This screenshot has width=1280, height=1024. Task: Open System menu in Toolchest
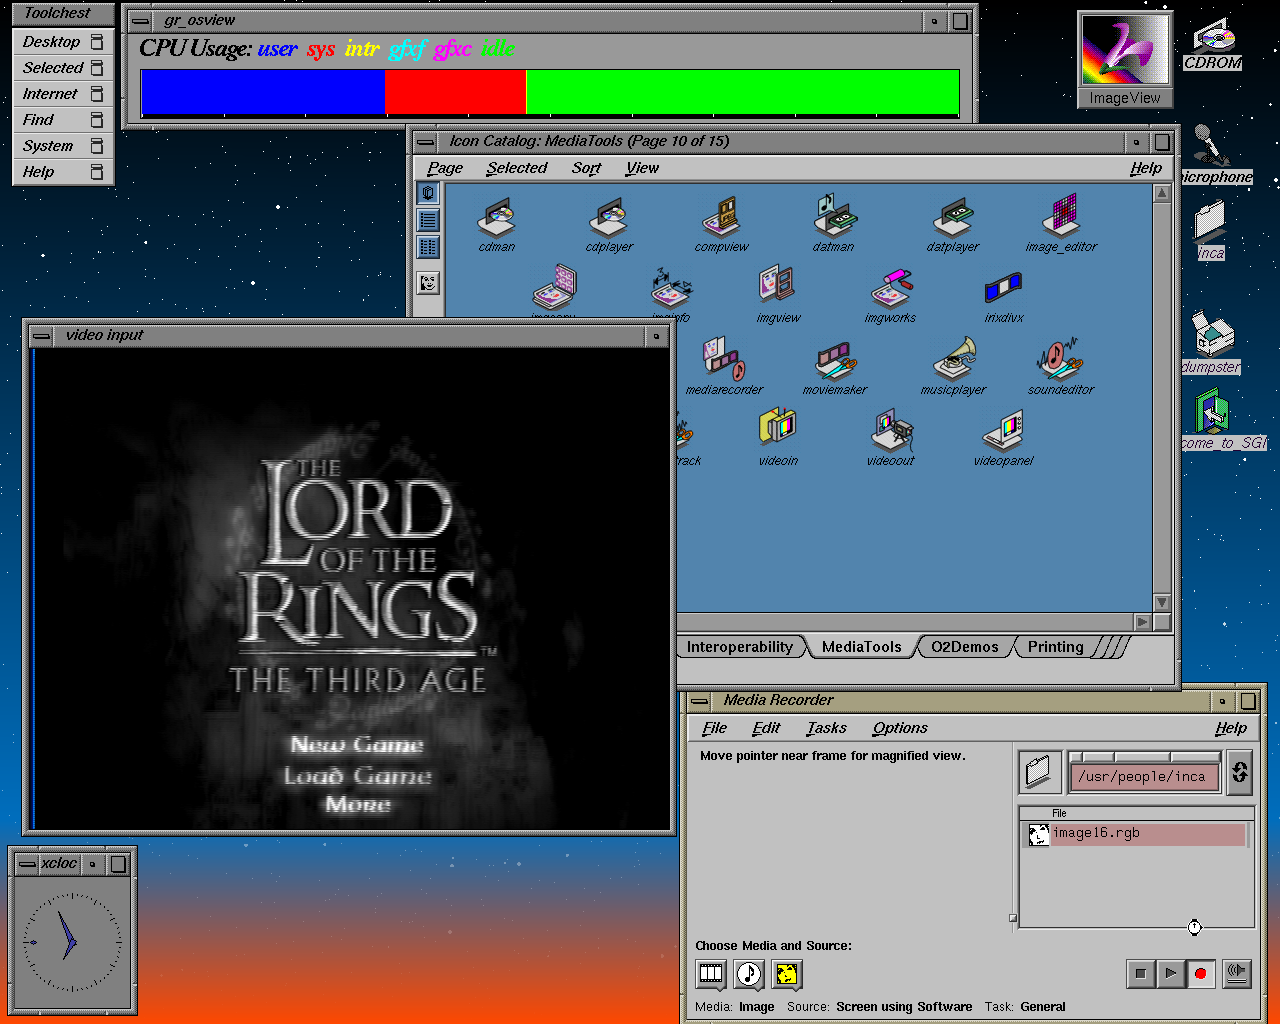click(x=63, y=146)
